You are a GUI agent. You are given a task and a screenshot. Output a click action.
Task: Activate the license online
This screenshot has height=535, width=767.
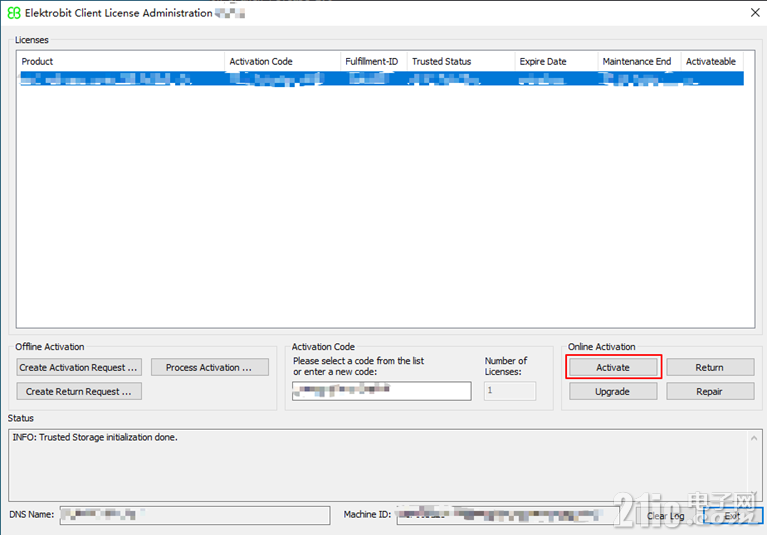click(x=613, y=367)
